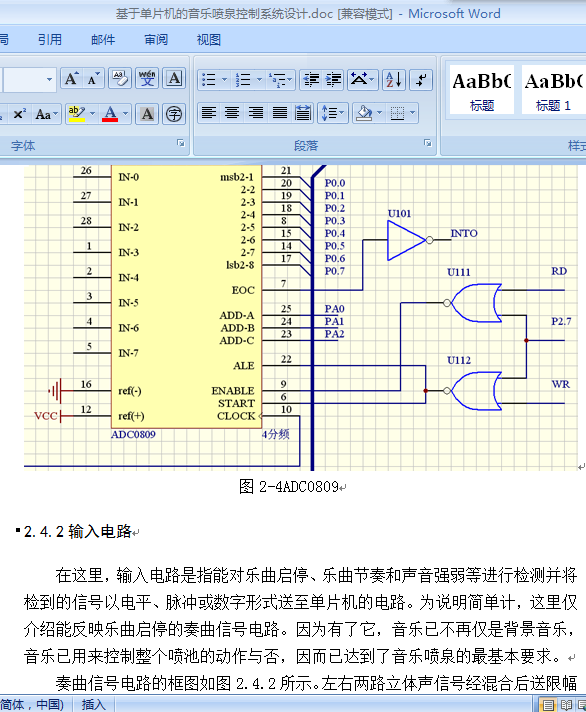This screenshot has width=586, height=712.
Task: Click the Sort A-Z icon
Action: 394,80
